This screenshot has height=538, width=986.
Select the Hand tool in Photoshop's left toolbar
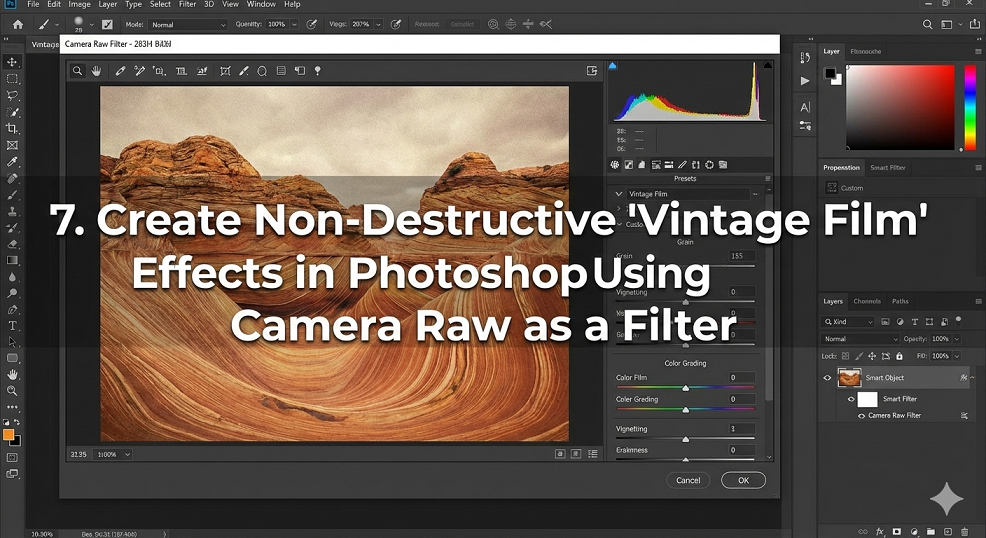tap(12, 374)
